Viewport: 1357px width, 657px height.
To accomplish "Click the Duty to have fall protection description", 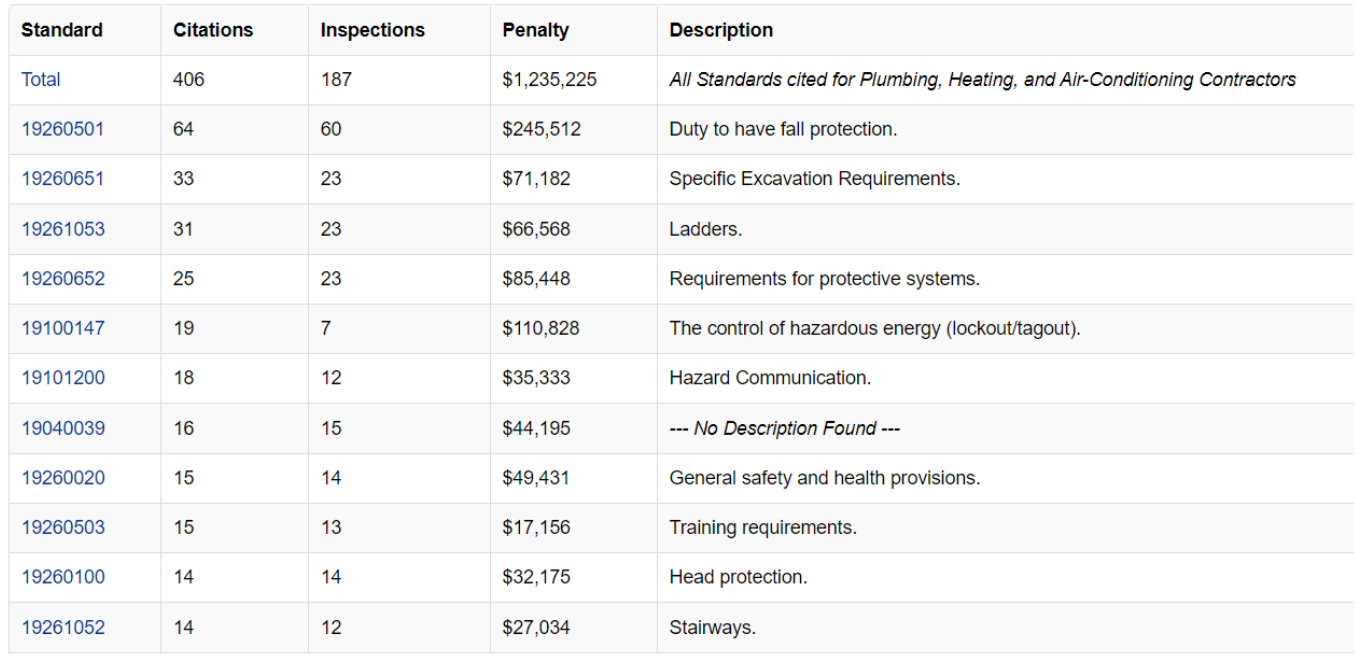I will pyautogui.click(x=783, y=129).
